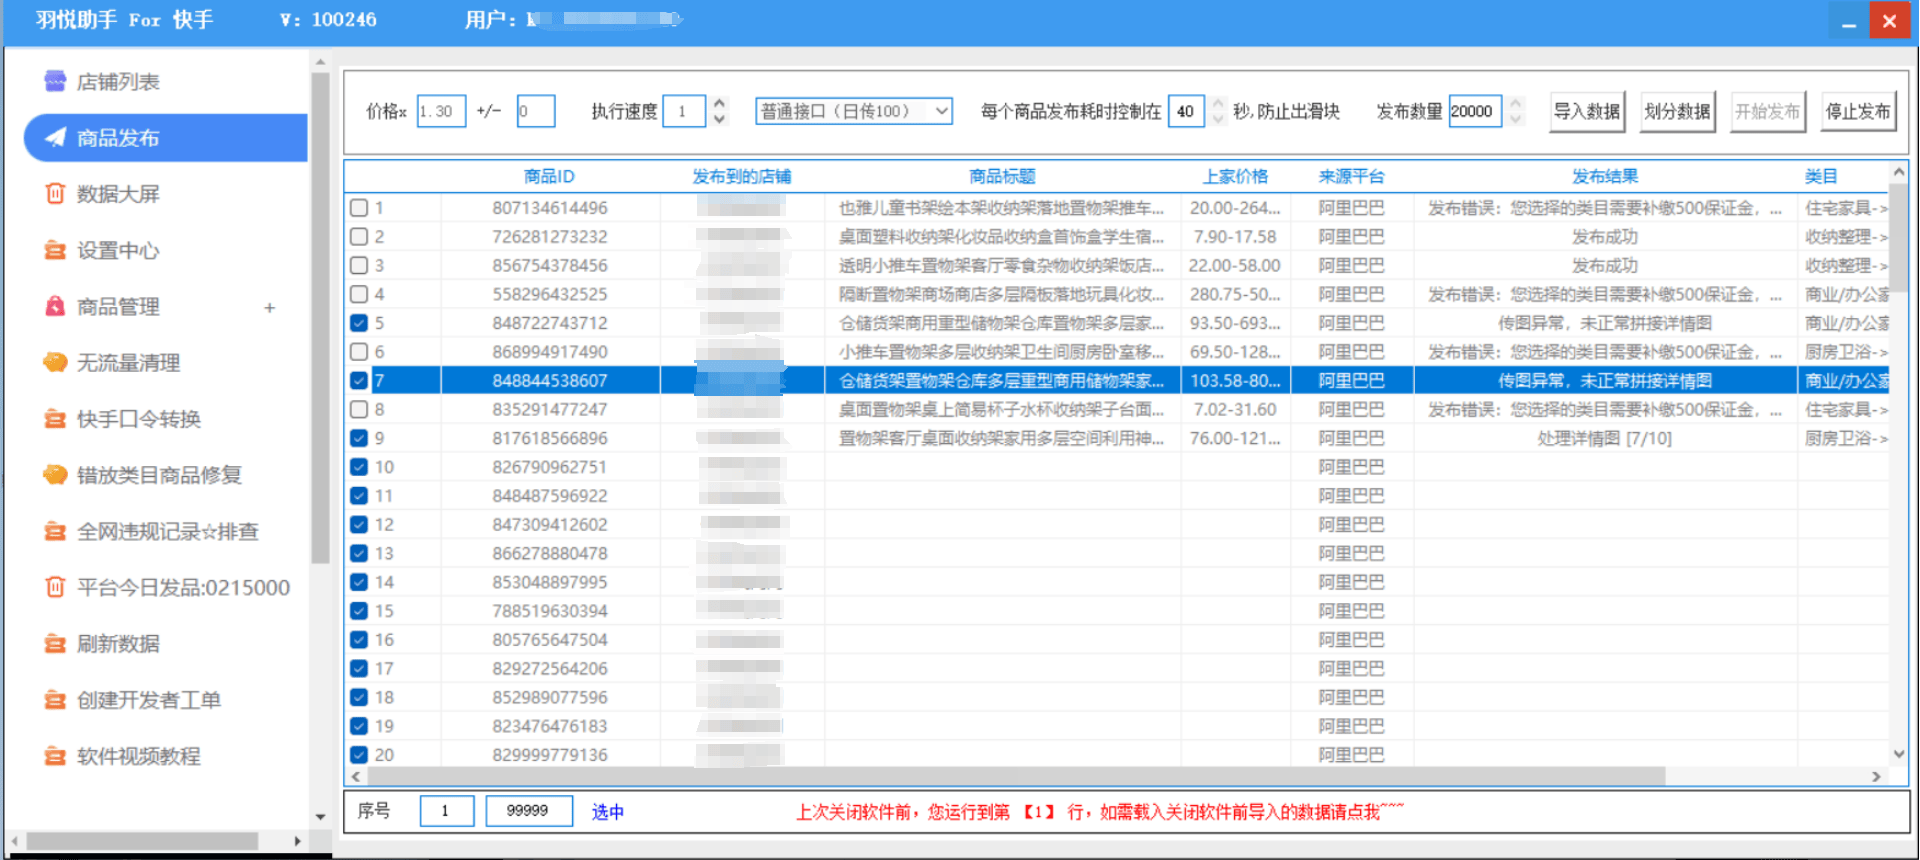Open the 刷新数据 menu item
The image size is (1920, 860).
click(118, 644)
